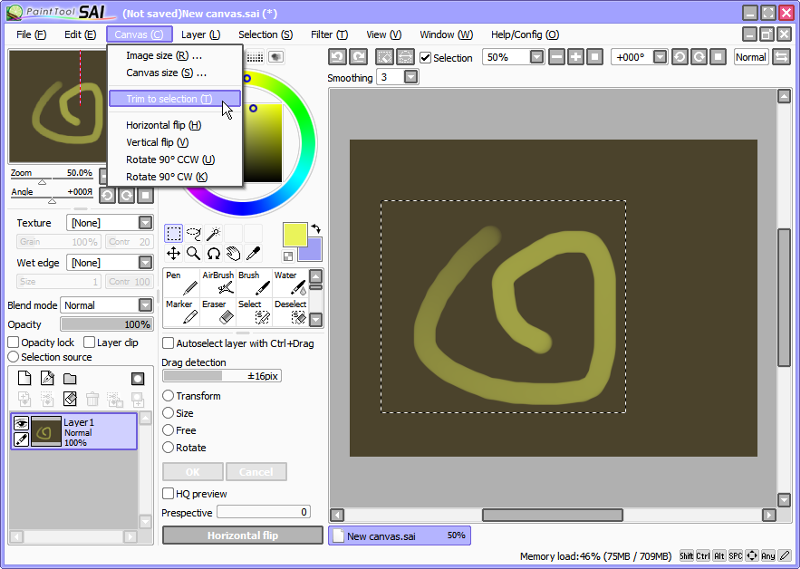Choose Image size from Canvas menu
800x569 pixels.
(174, 56)
